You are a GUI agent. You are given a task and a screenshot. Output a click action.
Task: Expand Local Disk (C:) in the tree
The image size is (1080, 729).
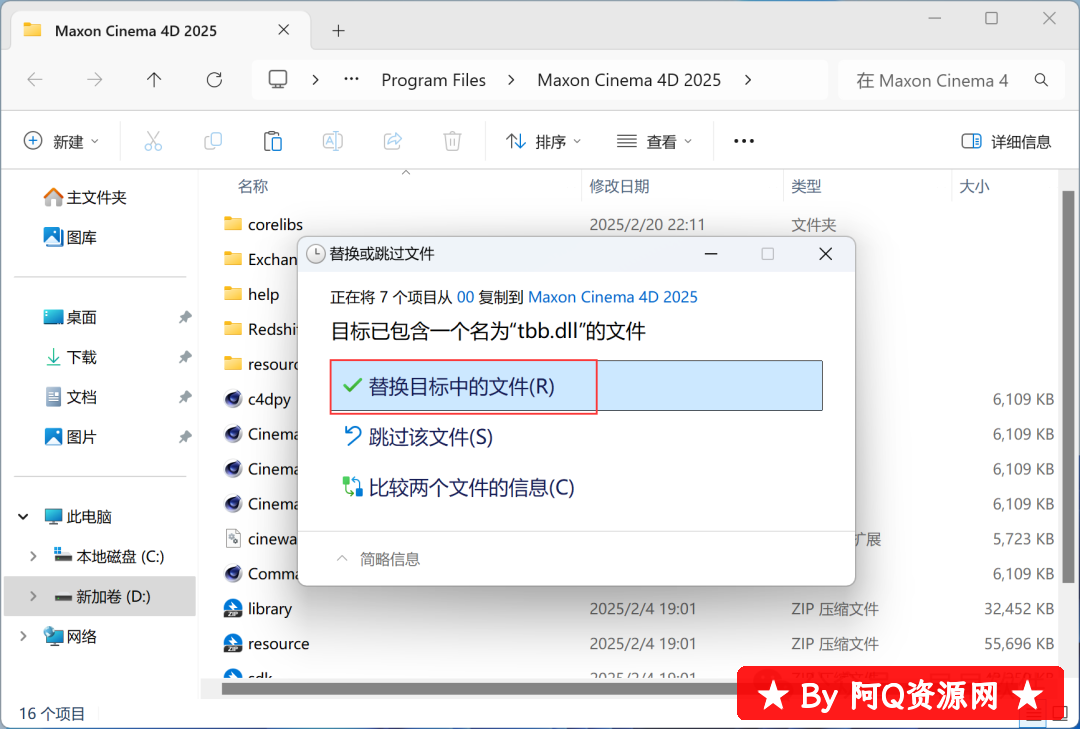pos(33,557)
